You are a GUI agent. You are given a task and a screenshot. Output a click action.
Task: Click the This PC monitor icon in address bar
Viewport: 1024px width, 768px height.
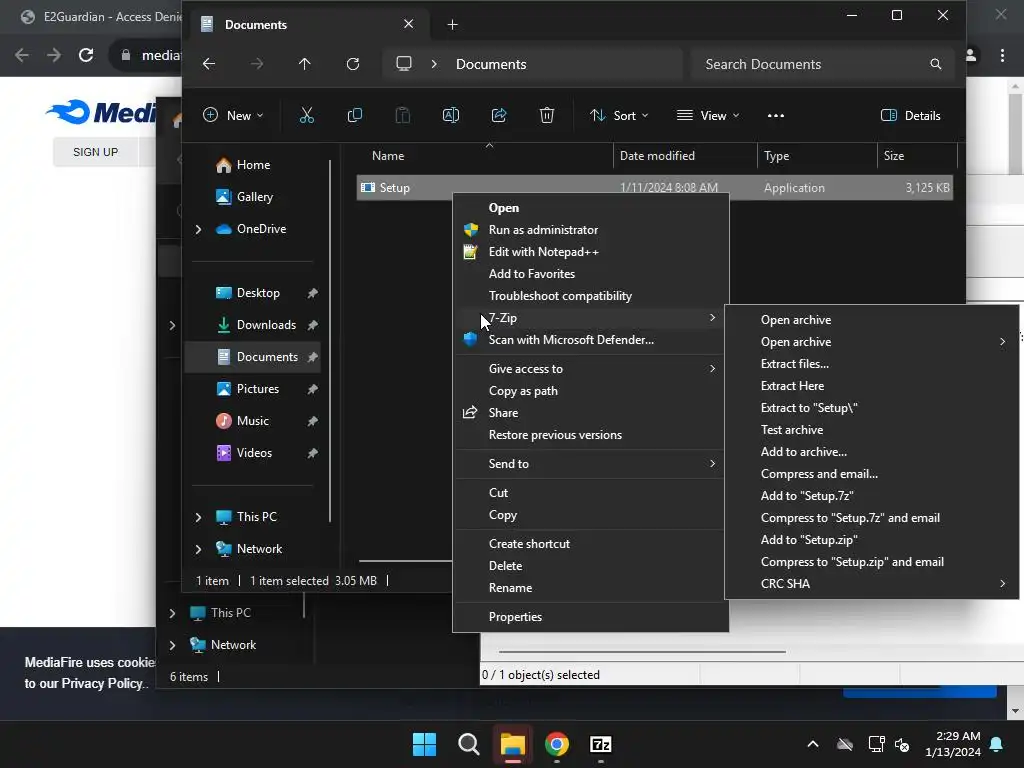(404, 64)
